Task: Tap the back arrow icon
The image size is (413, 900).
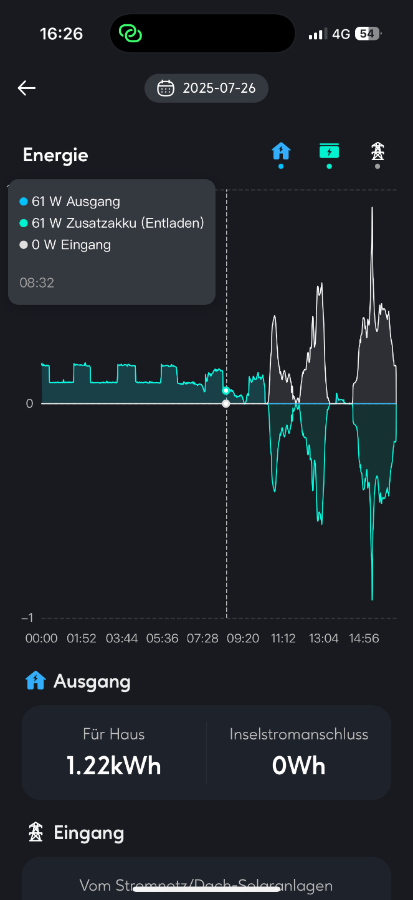Action: [26, 88]
